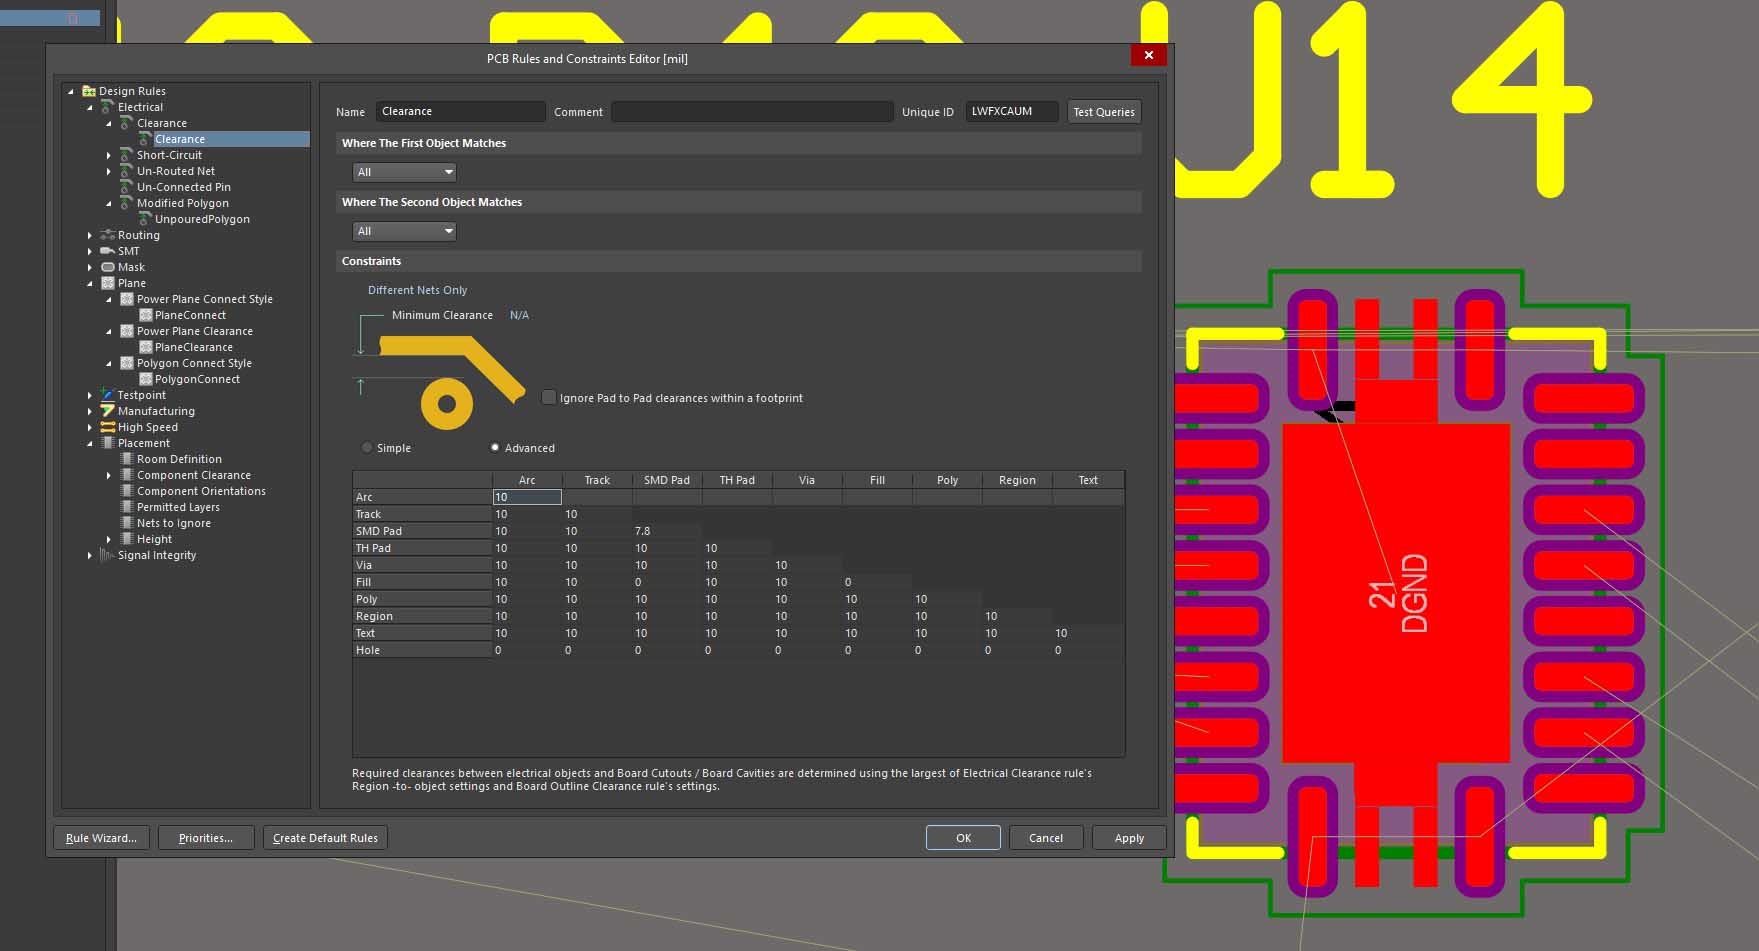This screenshot has width=1759, height=951.
Task: Select the Permitted Layers rule item
Action: (178, 507)
